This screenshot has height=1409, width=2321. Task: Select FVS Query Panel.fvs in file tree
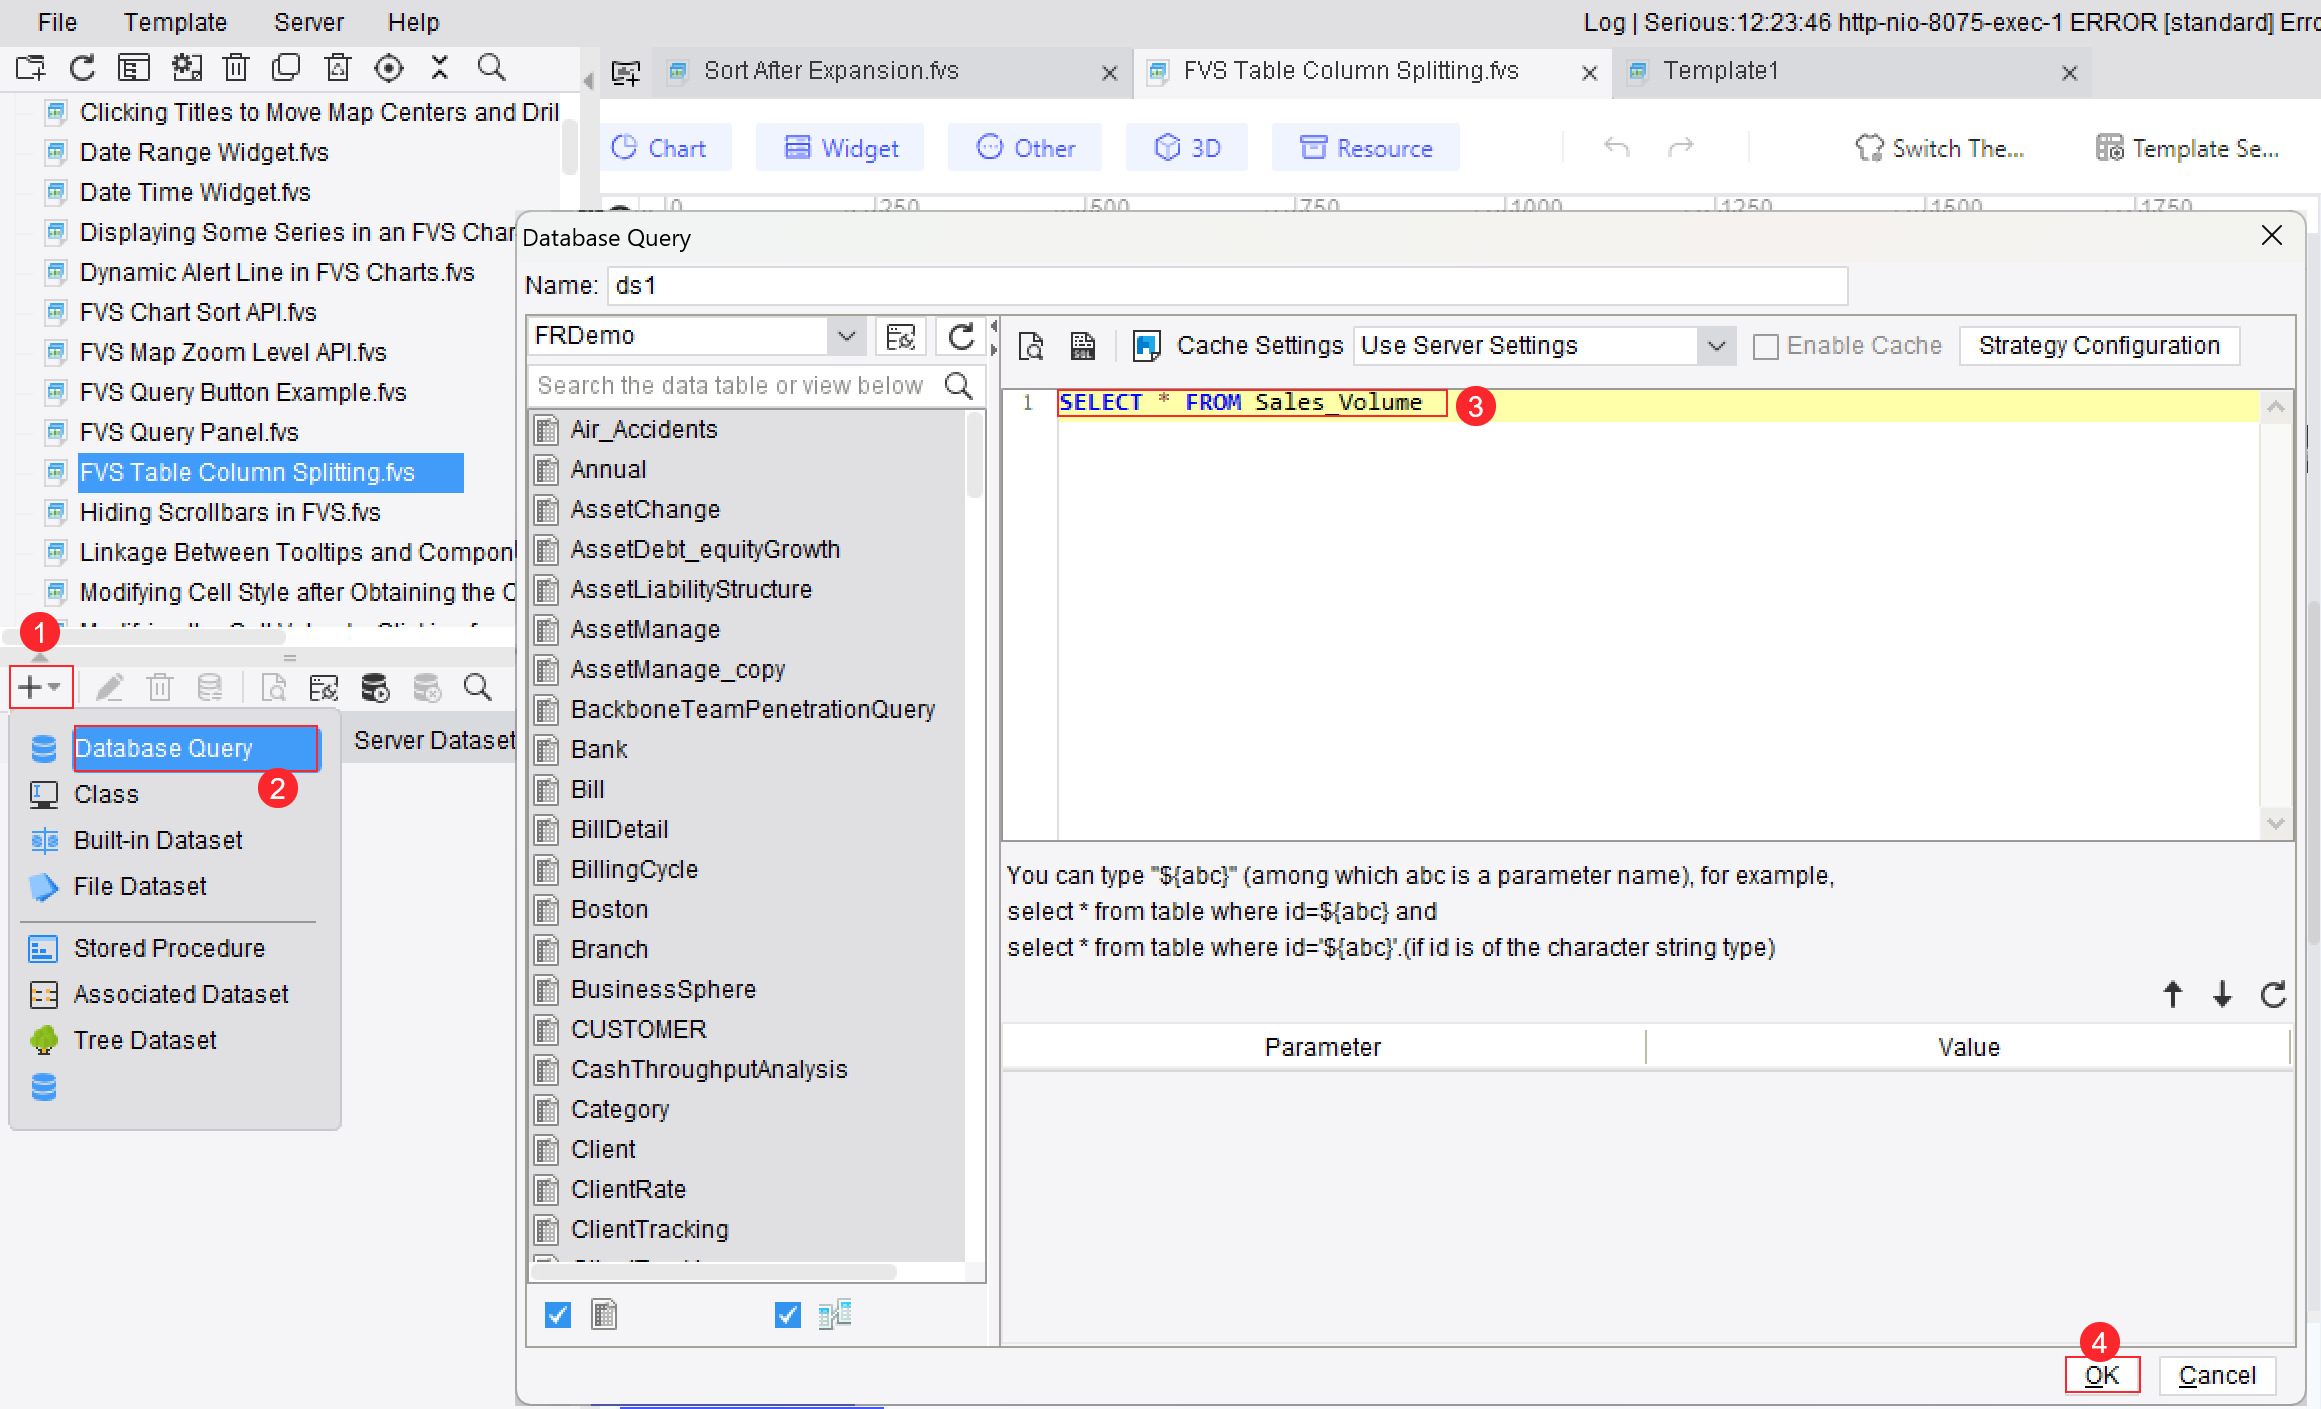click(189, 432)
